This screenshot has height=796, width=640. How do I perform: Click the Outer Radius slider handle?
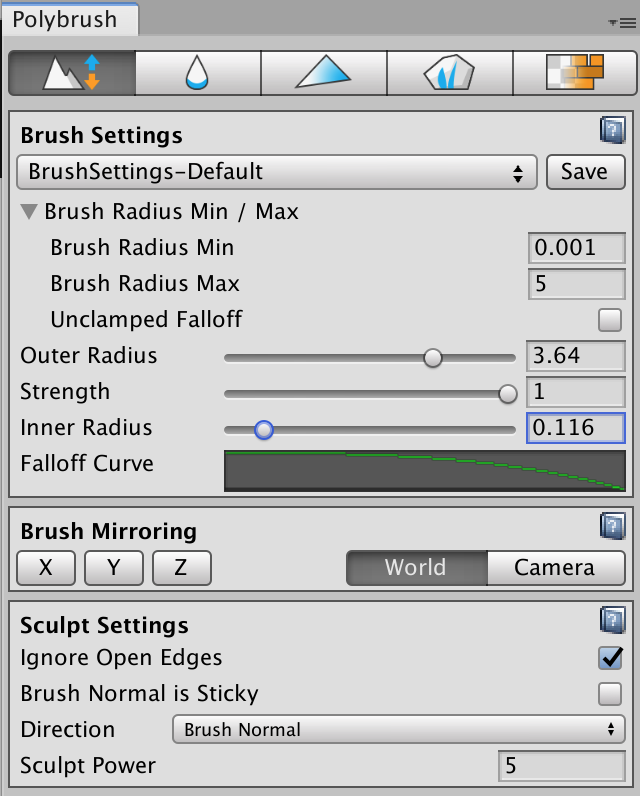(x=432, y=357)
